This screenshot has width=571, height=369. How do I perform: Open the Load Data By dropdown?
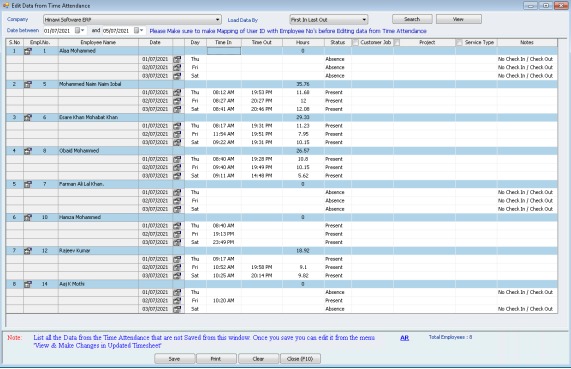[364, 20]
